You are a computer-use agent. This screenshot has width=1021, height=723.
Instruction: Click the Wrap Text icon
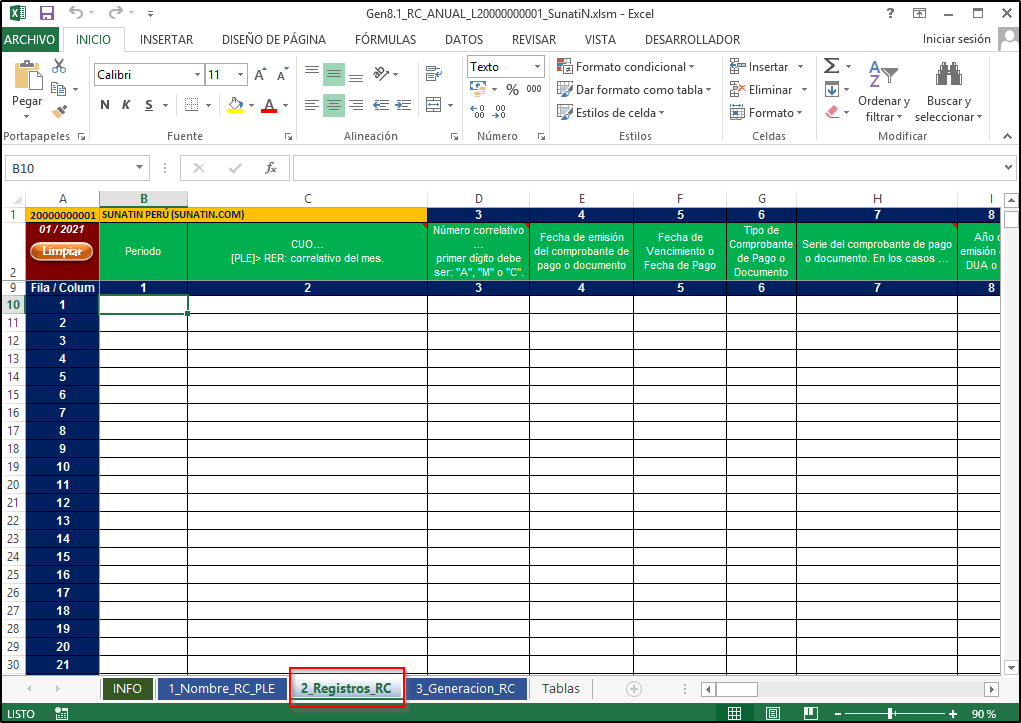433,74
